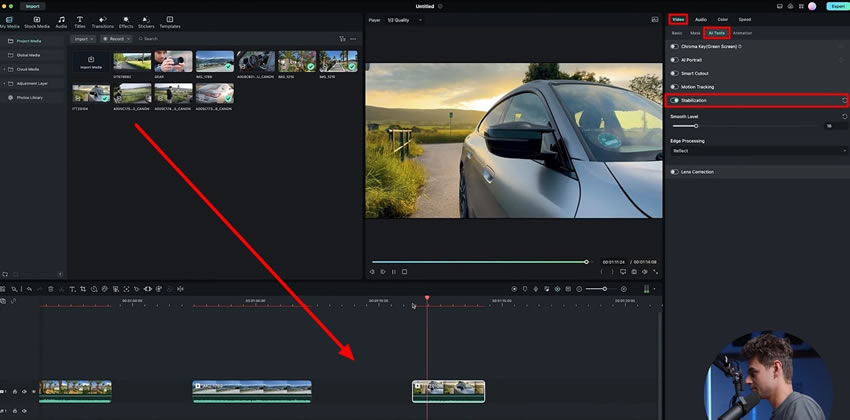Step to previous frame in player

[x=372, y=272]
